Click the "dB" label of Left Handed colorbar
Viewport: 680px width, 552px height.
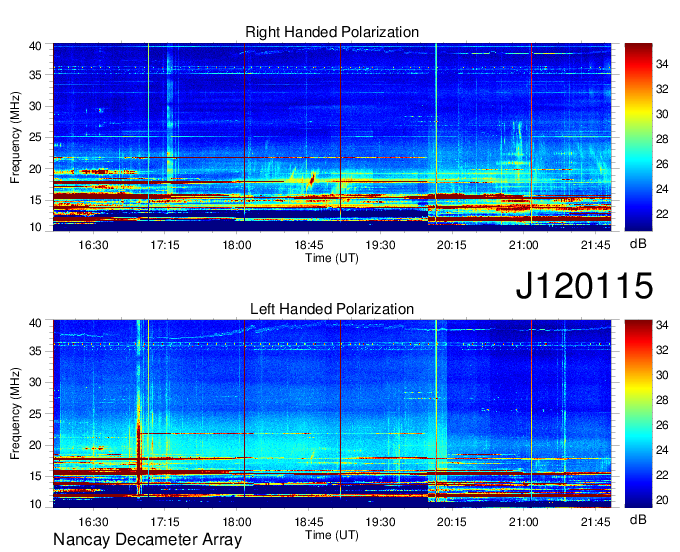pos(638,519)
